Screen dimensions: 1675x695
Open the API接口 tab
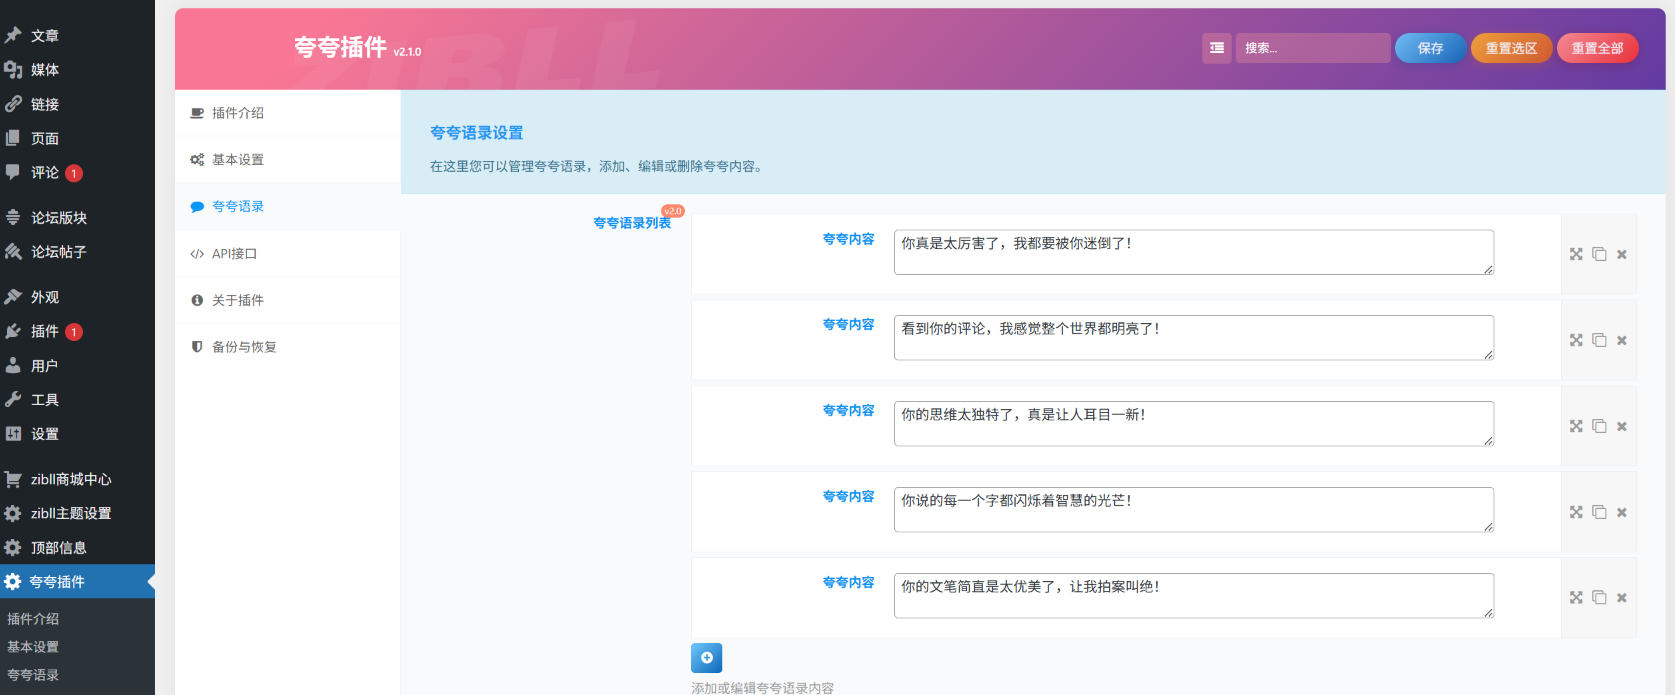[x=234, y=254]
